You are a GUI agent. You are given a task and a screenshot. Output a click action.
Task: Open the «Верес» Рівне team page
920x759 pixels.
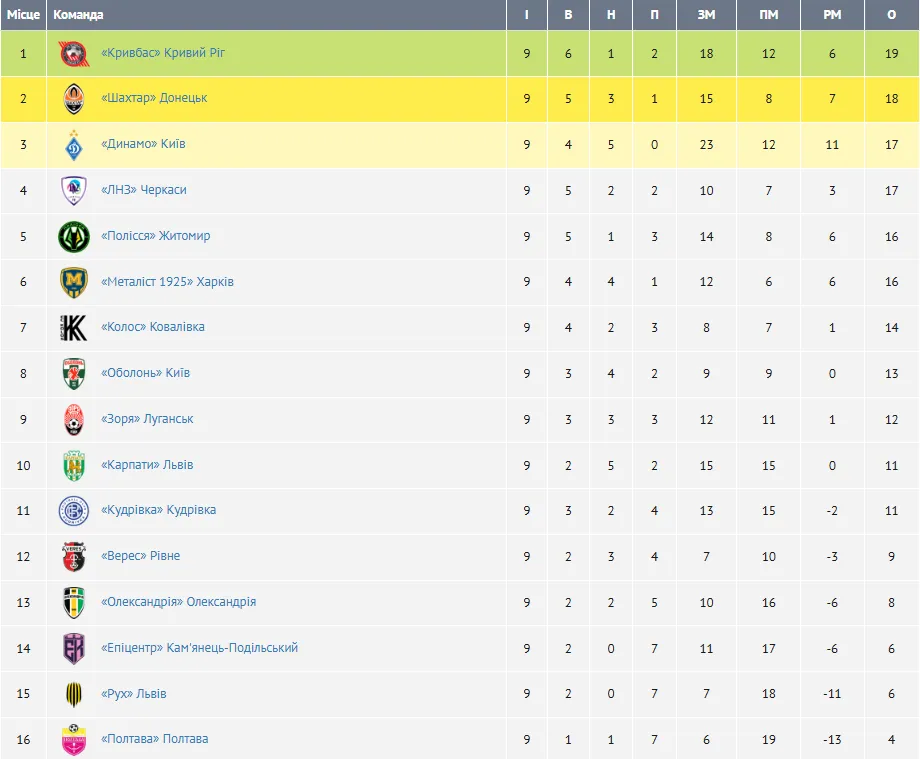click(x=141, y=556)
